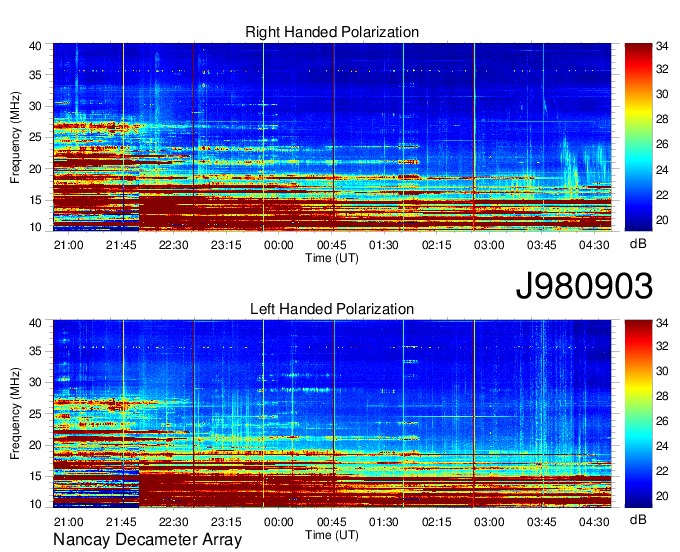Screen dimensions: 680x552
Task: Click the 32 dB label on the Left Handed color bar
Action: click(x=662, y=346)
